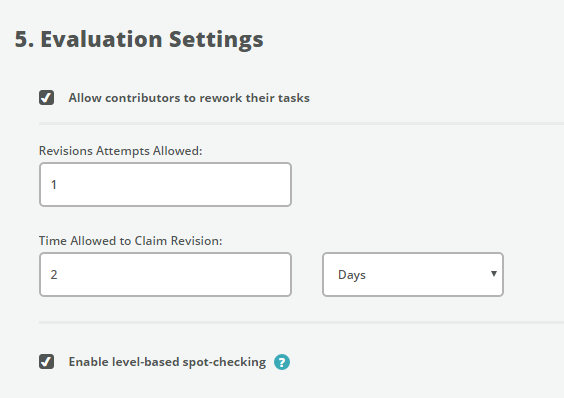The width and height of the screenshot is (564, 398).
Task: Click the checkmark beside rework tasks option
Action: [x=46, y=98]
